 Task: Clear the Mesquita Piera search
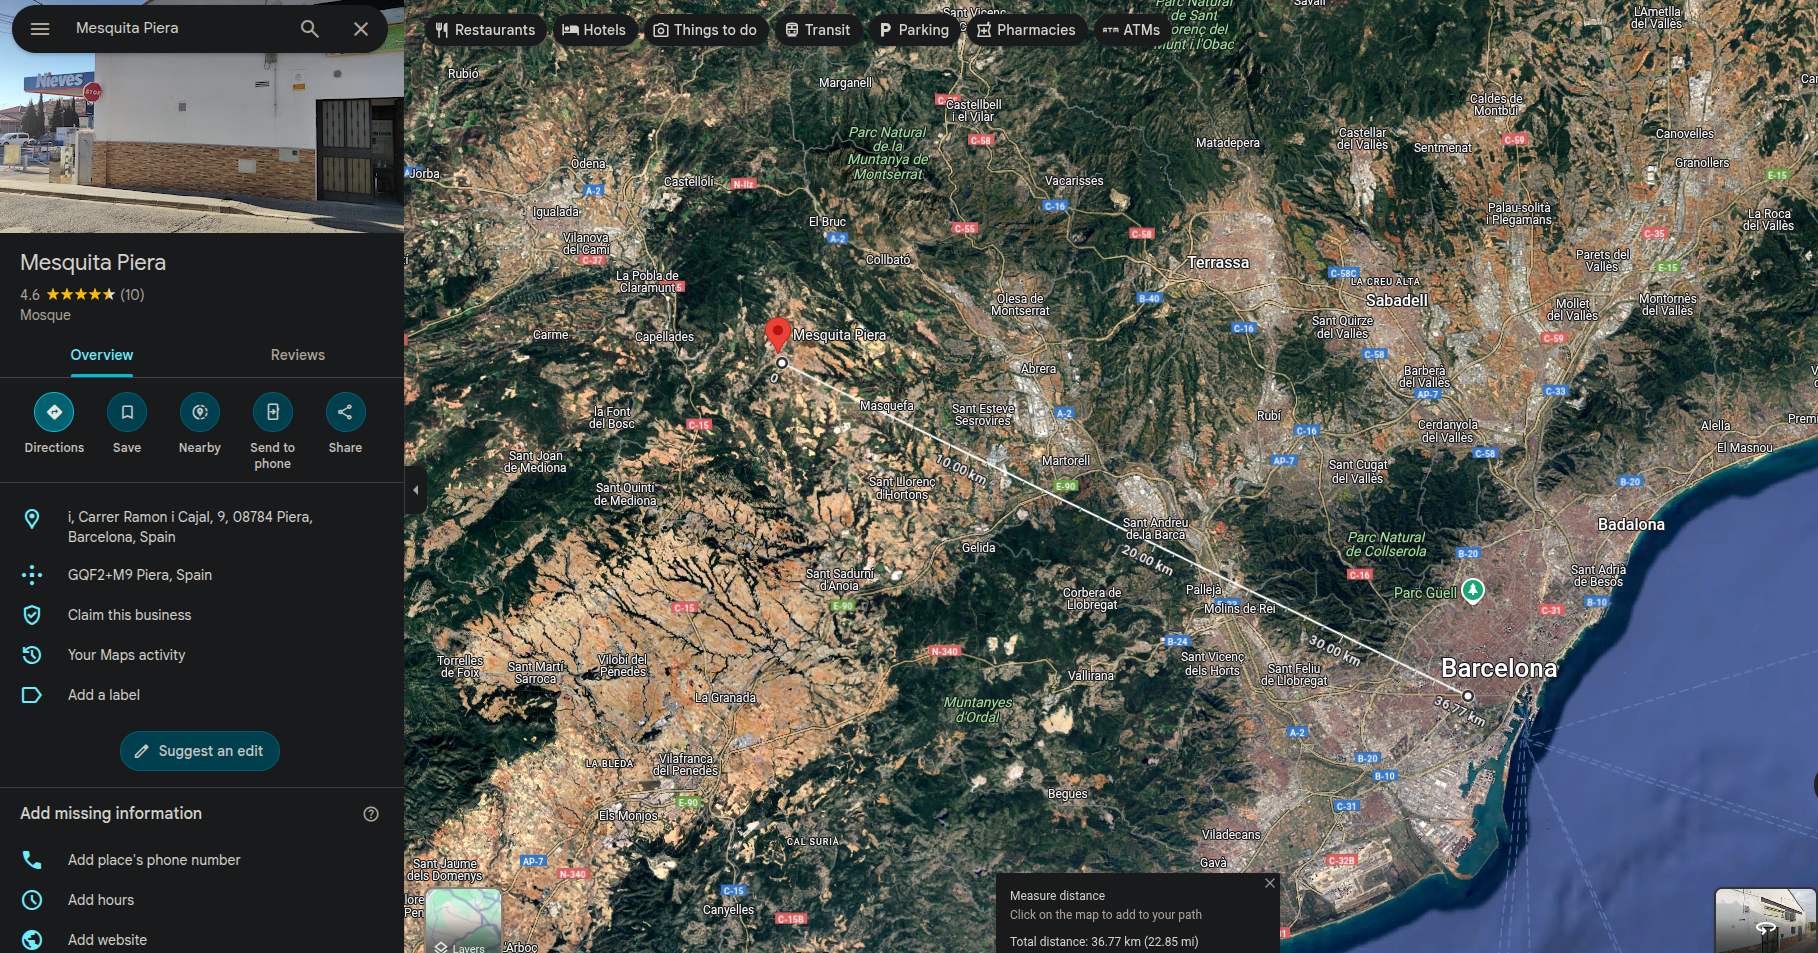tap(361, 29)
